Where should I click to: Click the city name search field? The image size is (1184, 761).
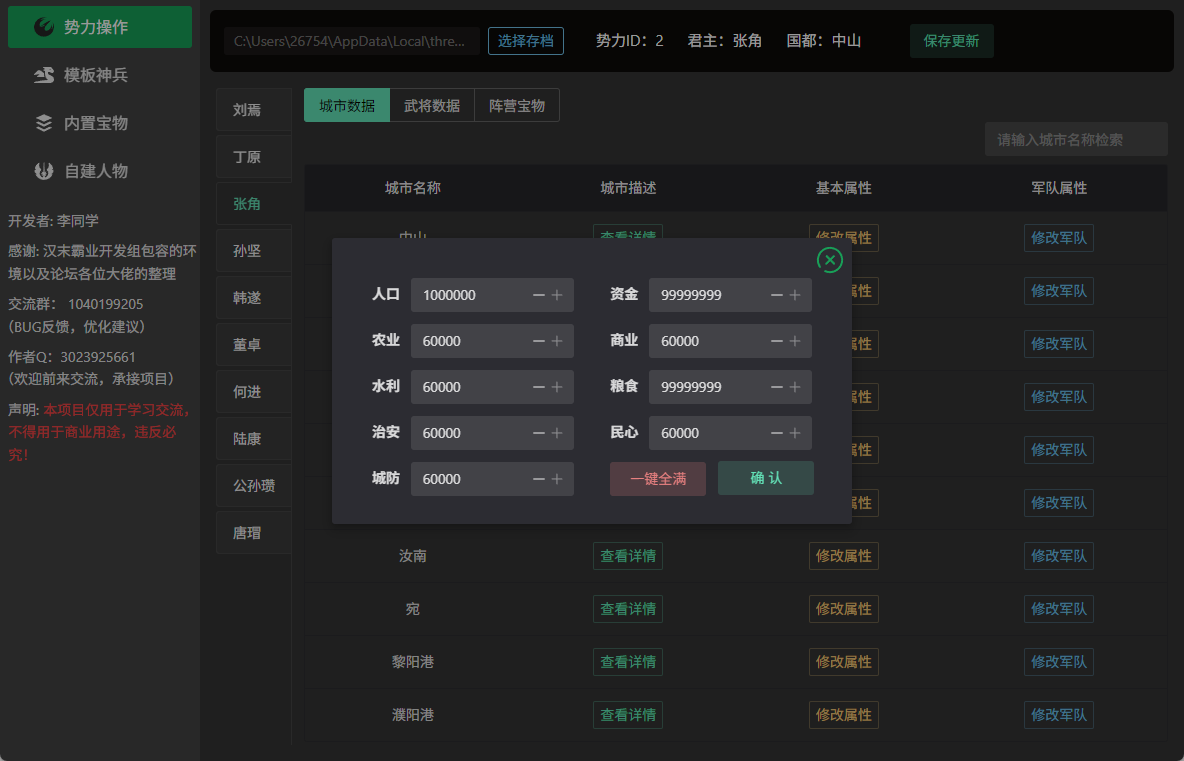point(1076,140)
